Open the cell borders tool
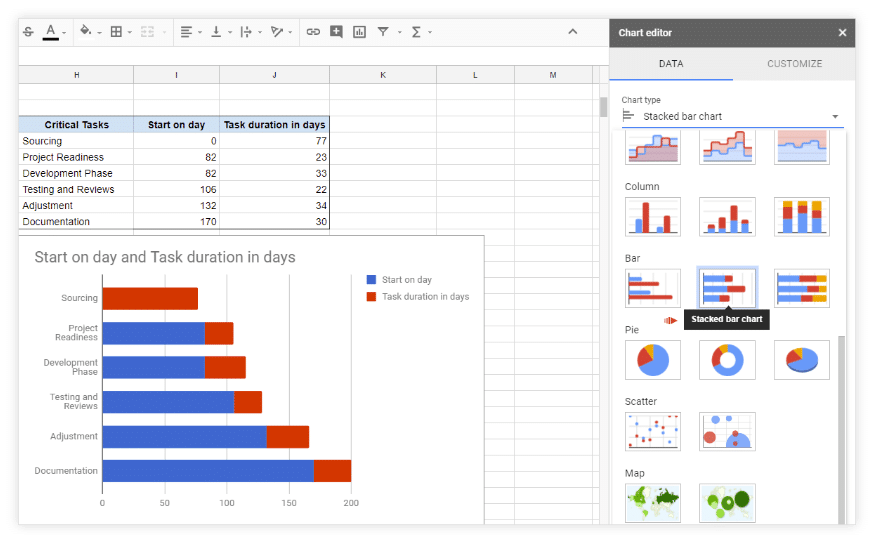874x543 pixels. point(116,32)
